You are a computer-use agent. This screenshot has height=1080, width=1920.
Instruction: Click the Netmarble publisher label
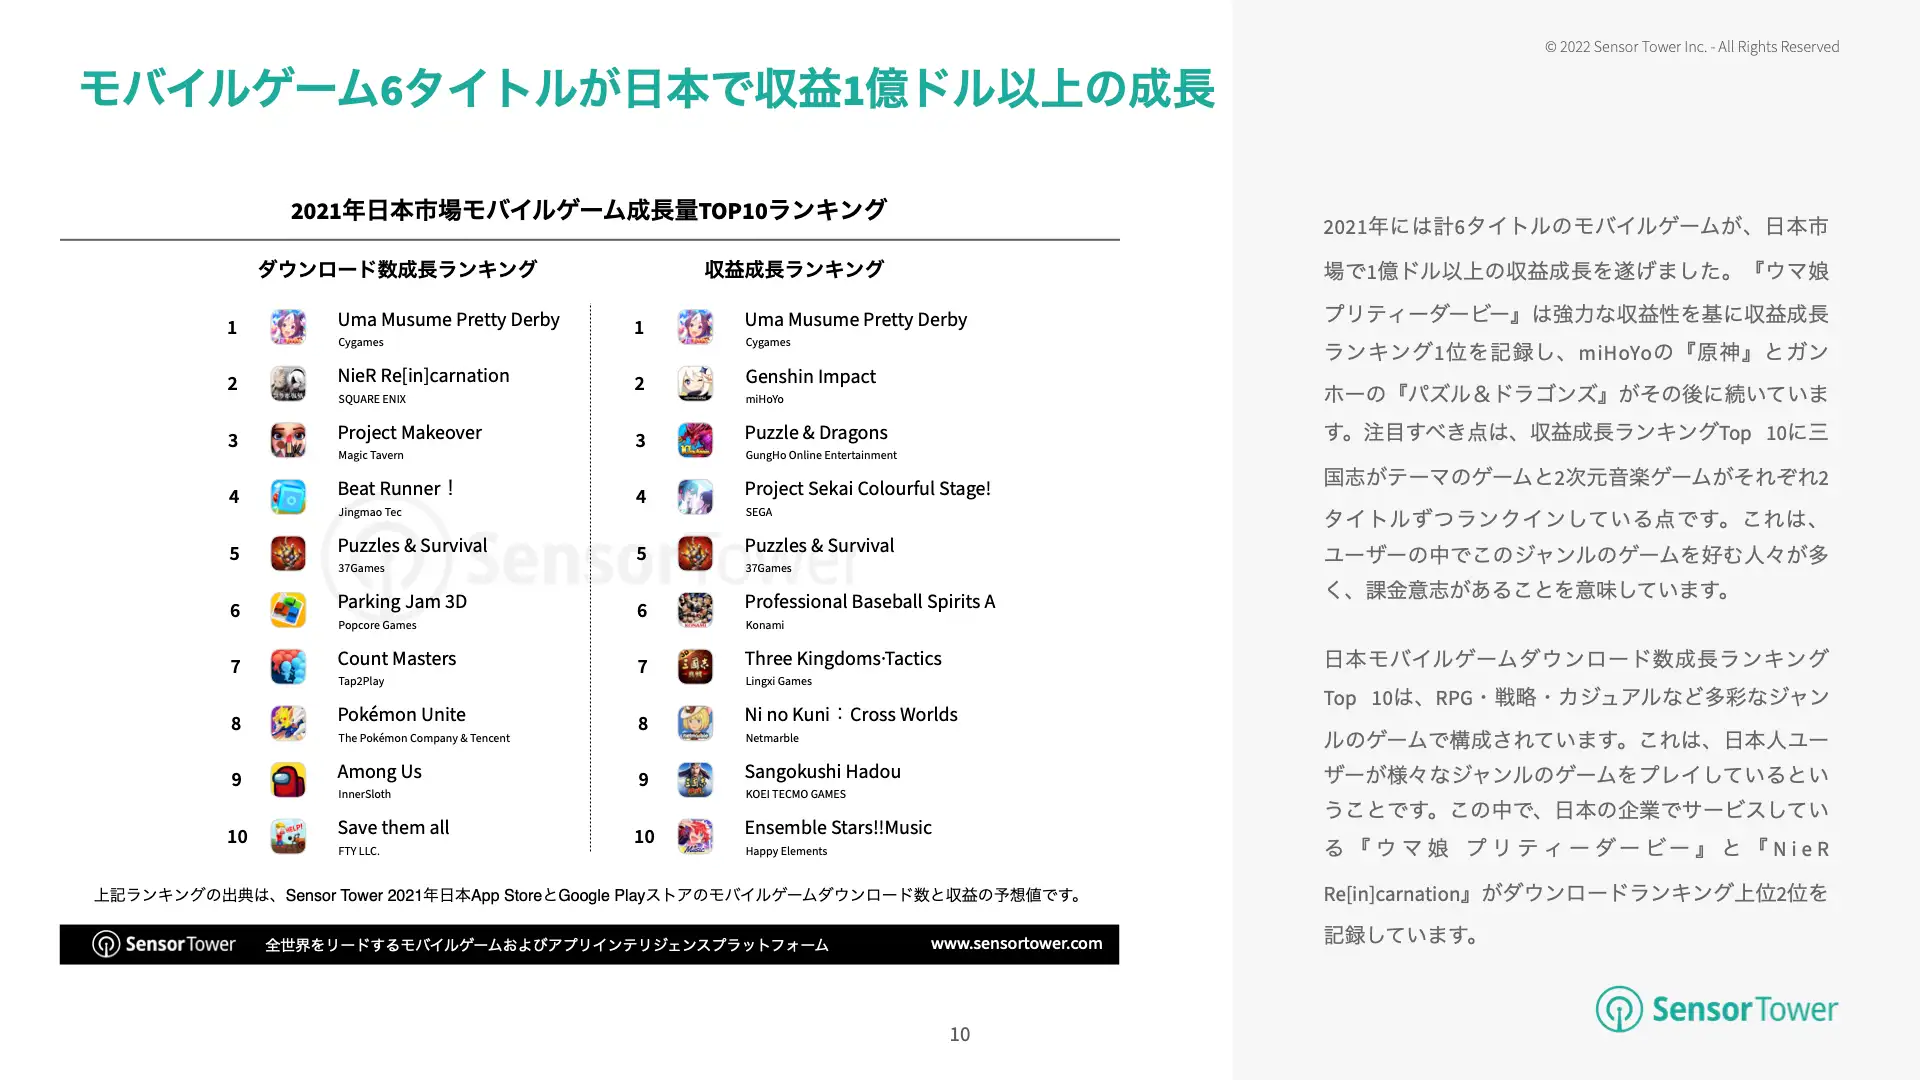click(772, 738)
